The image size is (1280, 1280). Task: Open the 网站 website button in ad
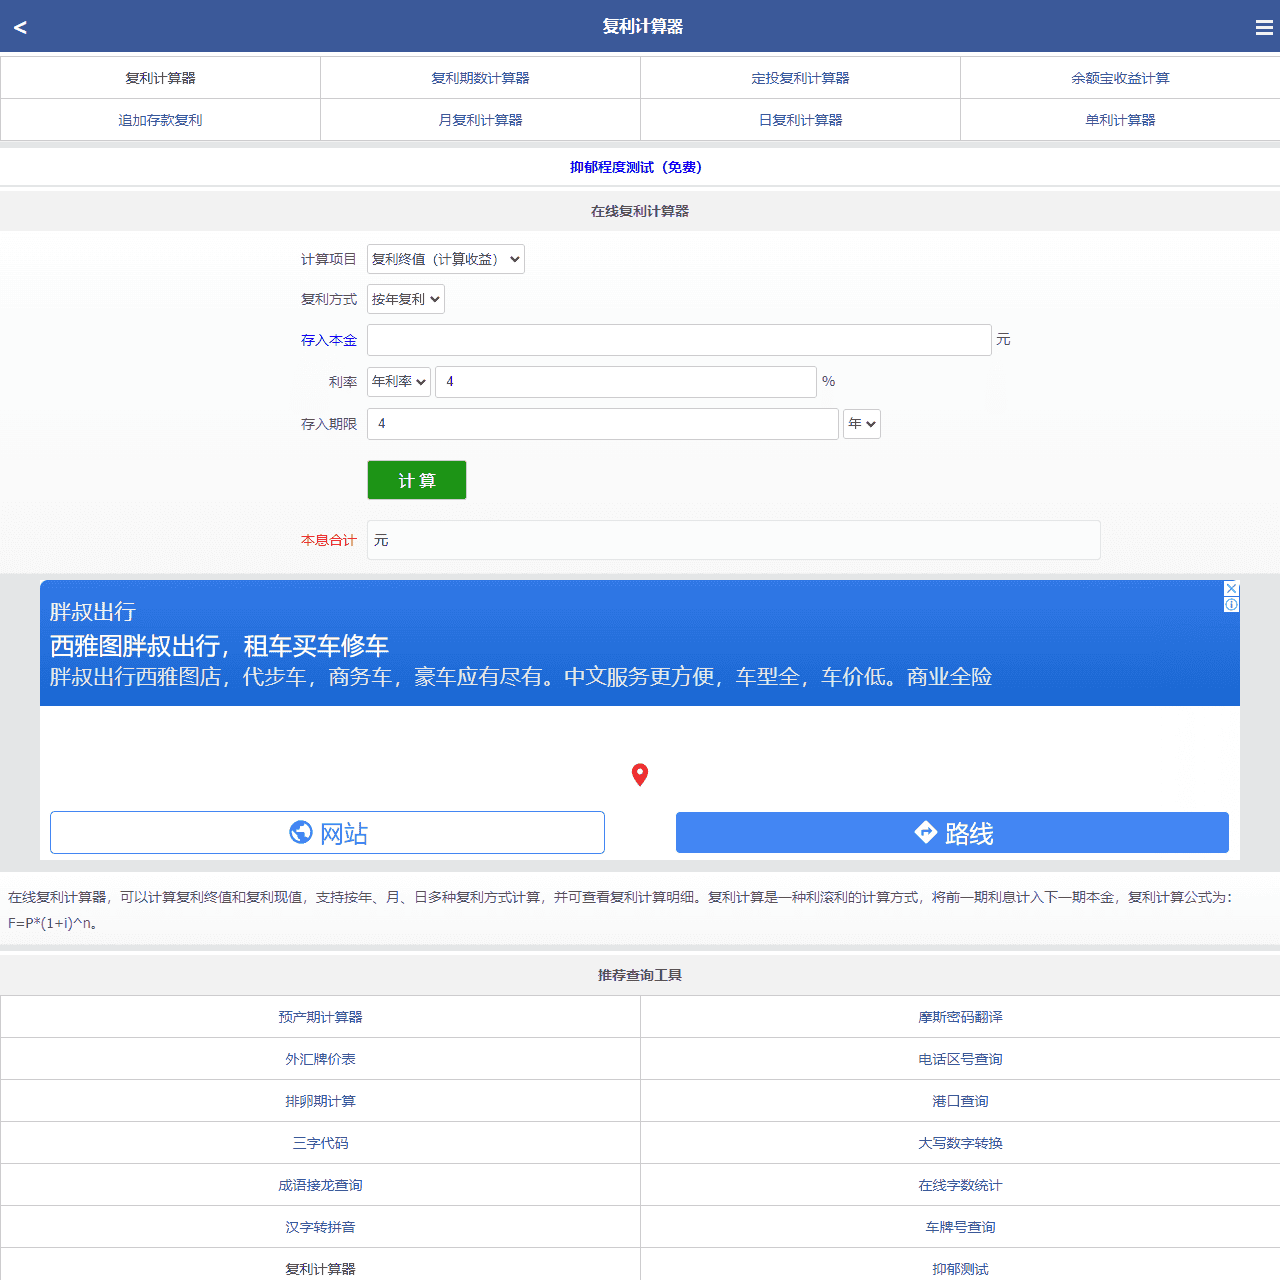click(327, 832)
